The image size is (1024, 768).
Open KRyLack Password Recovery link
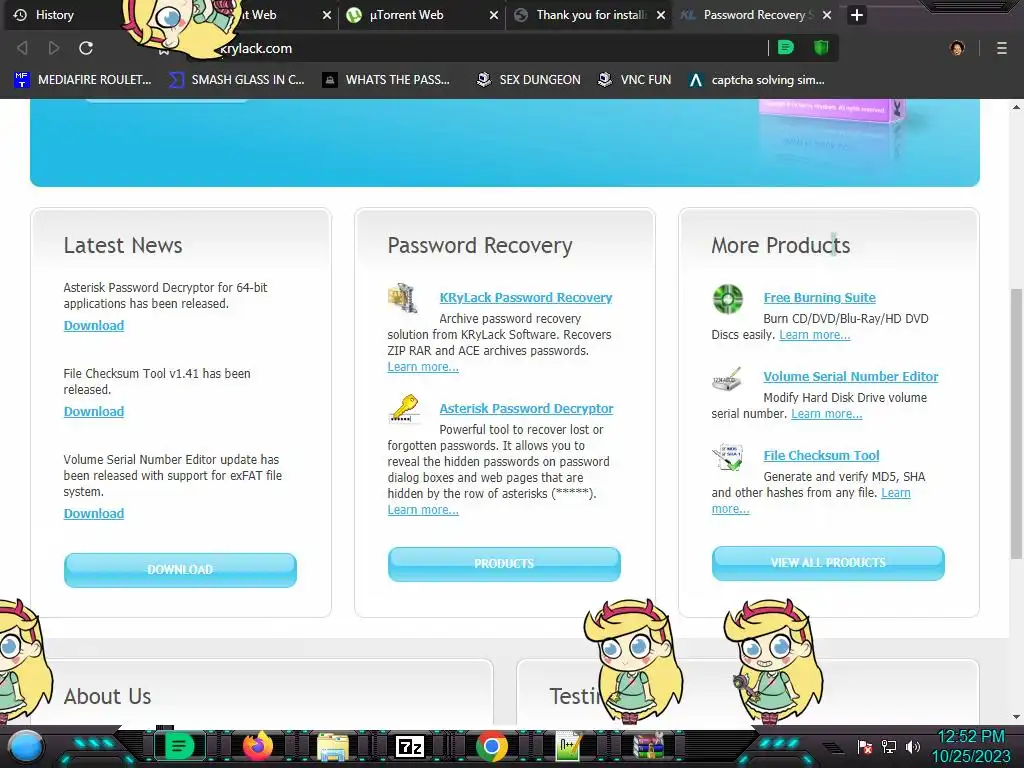click(526, 297)
